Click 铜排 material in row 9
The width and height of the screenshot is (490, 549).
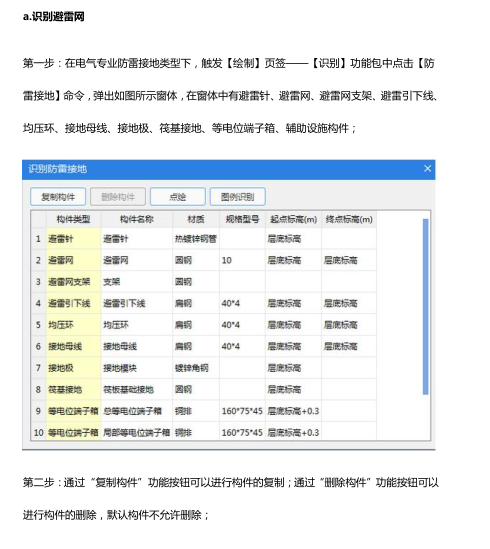[x=196, y=411]
